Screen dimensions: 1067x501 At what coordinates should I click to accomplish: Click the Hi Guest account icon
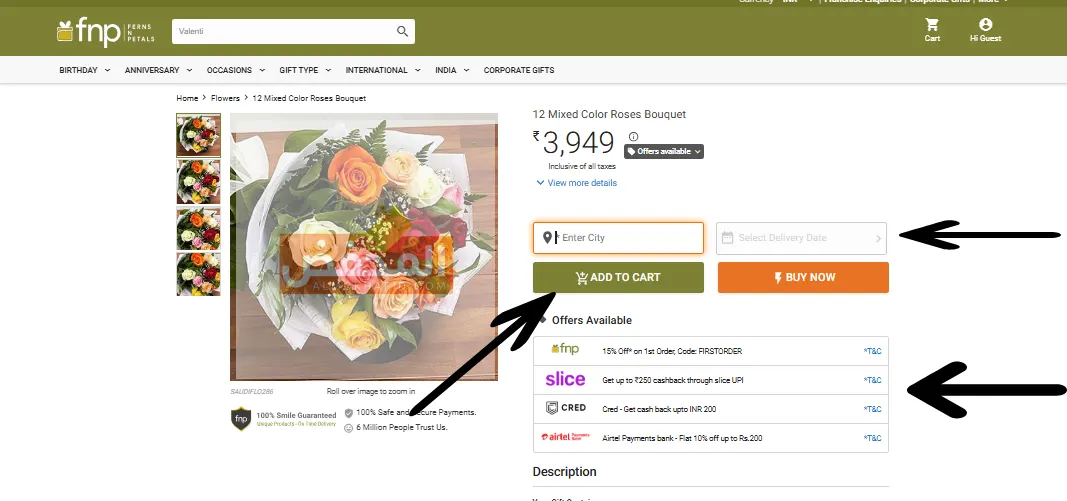tap(986, 25)
